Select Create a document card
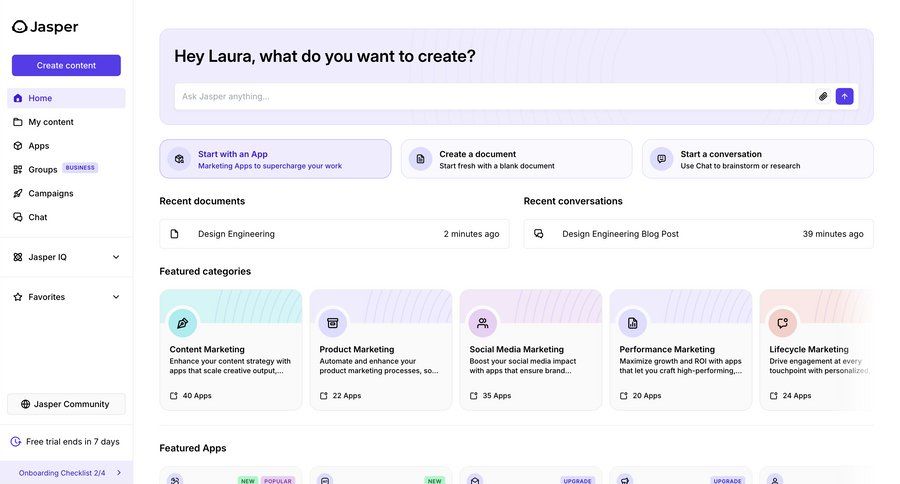This screenshot has width=900, height=484. coord(517,159)
